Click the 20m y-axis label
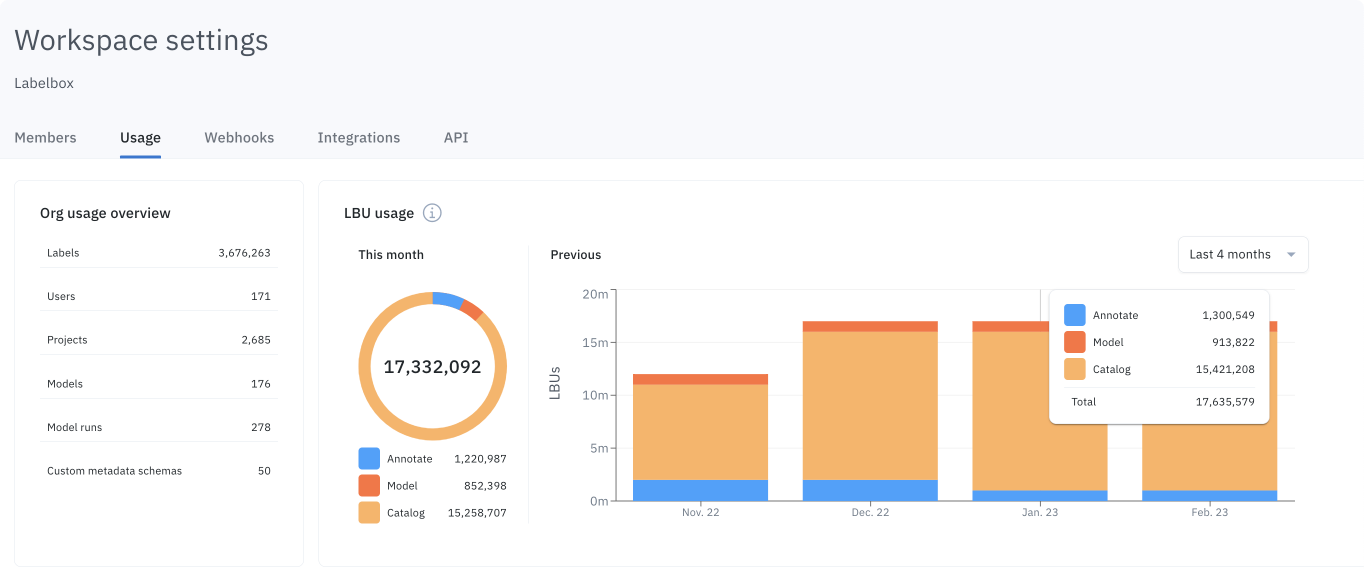1364x576 pixels. 595,294
